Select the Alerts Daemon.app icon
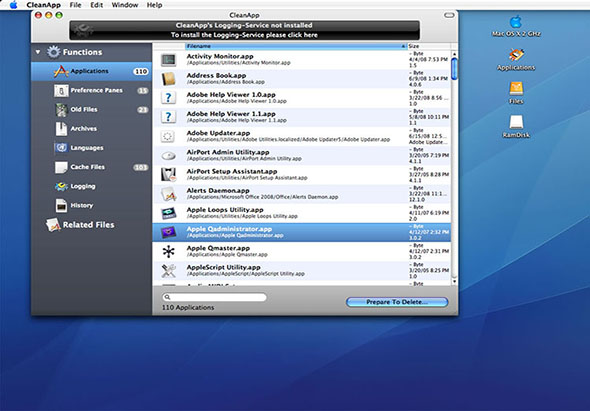This screenshot has width=590, height=411. click(x=169, y=194)
